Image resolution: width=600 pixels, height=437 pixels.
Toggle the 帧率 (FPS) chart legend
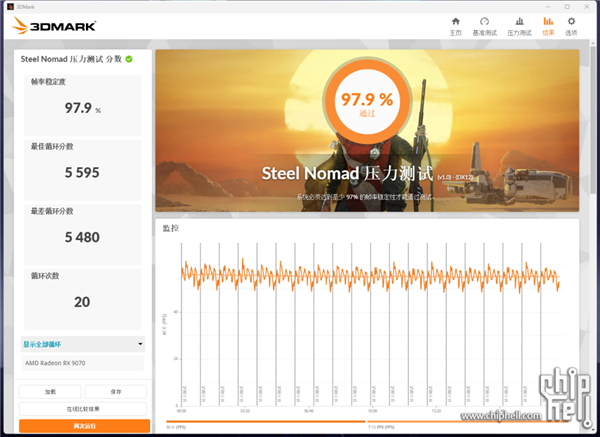[x=266, y=425]
